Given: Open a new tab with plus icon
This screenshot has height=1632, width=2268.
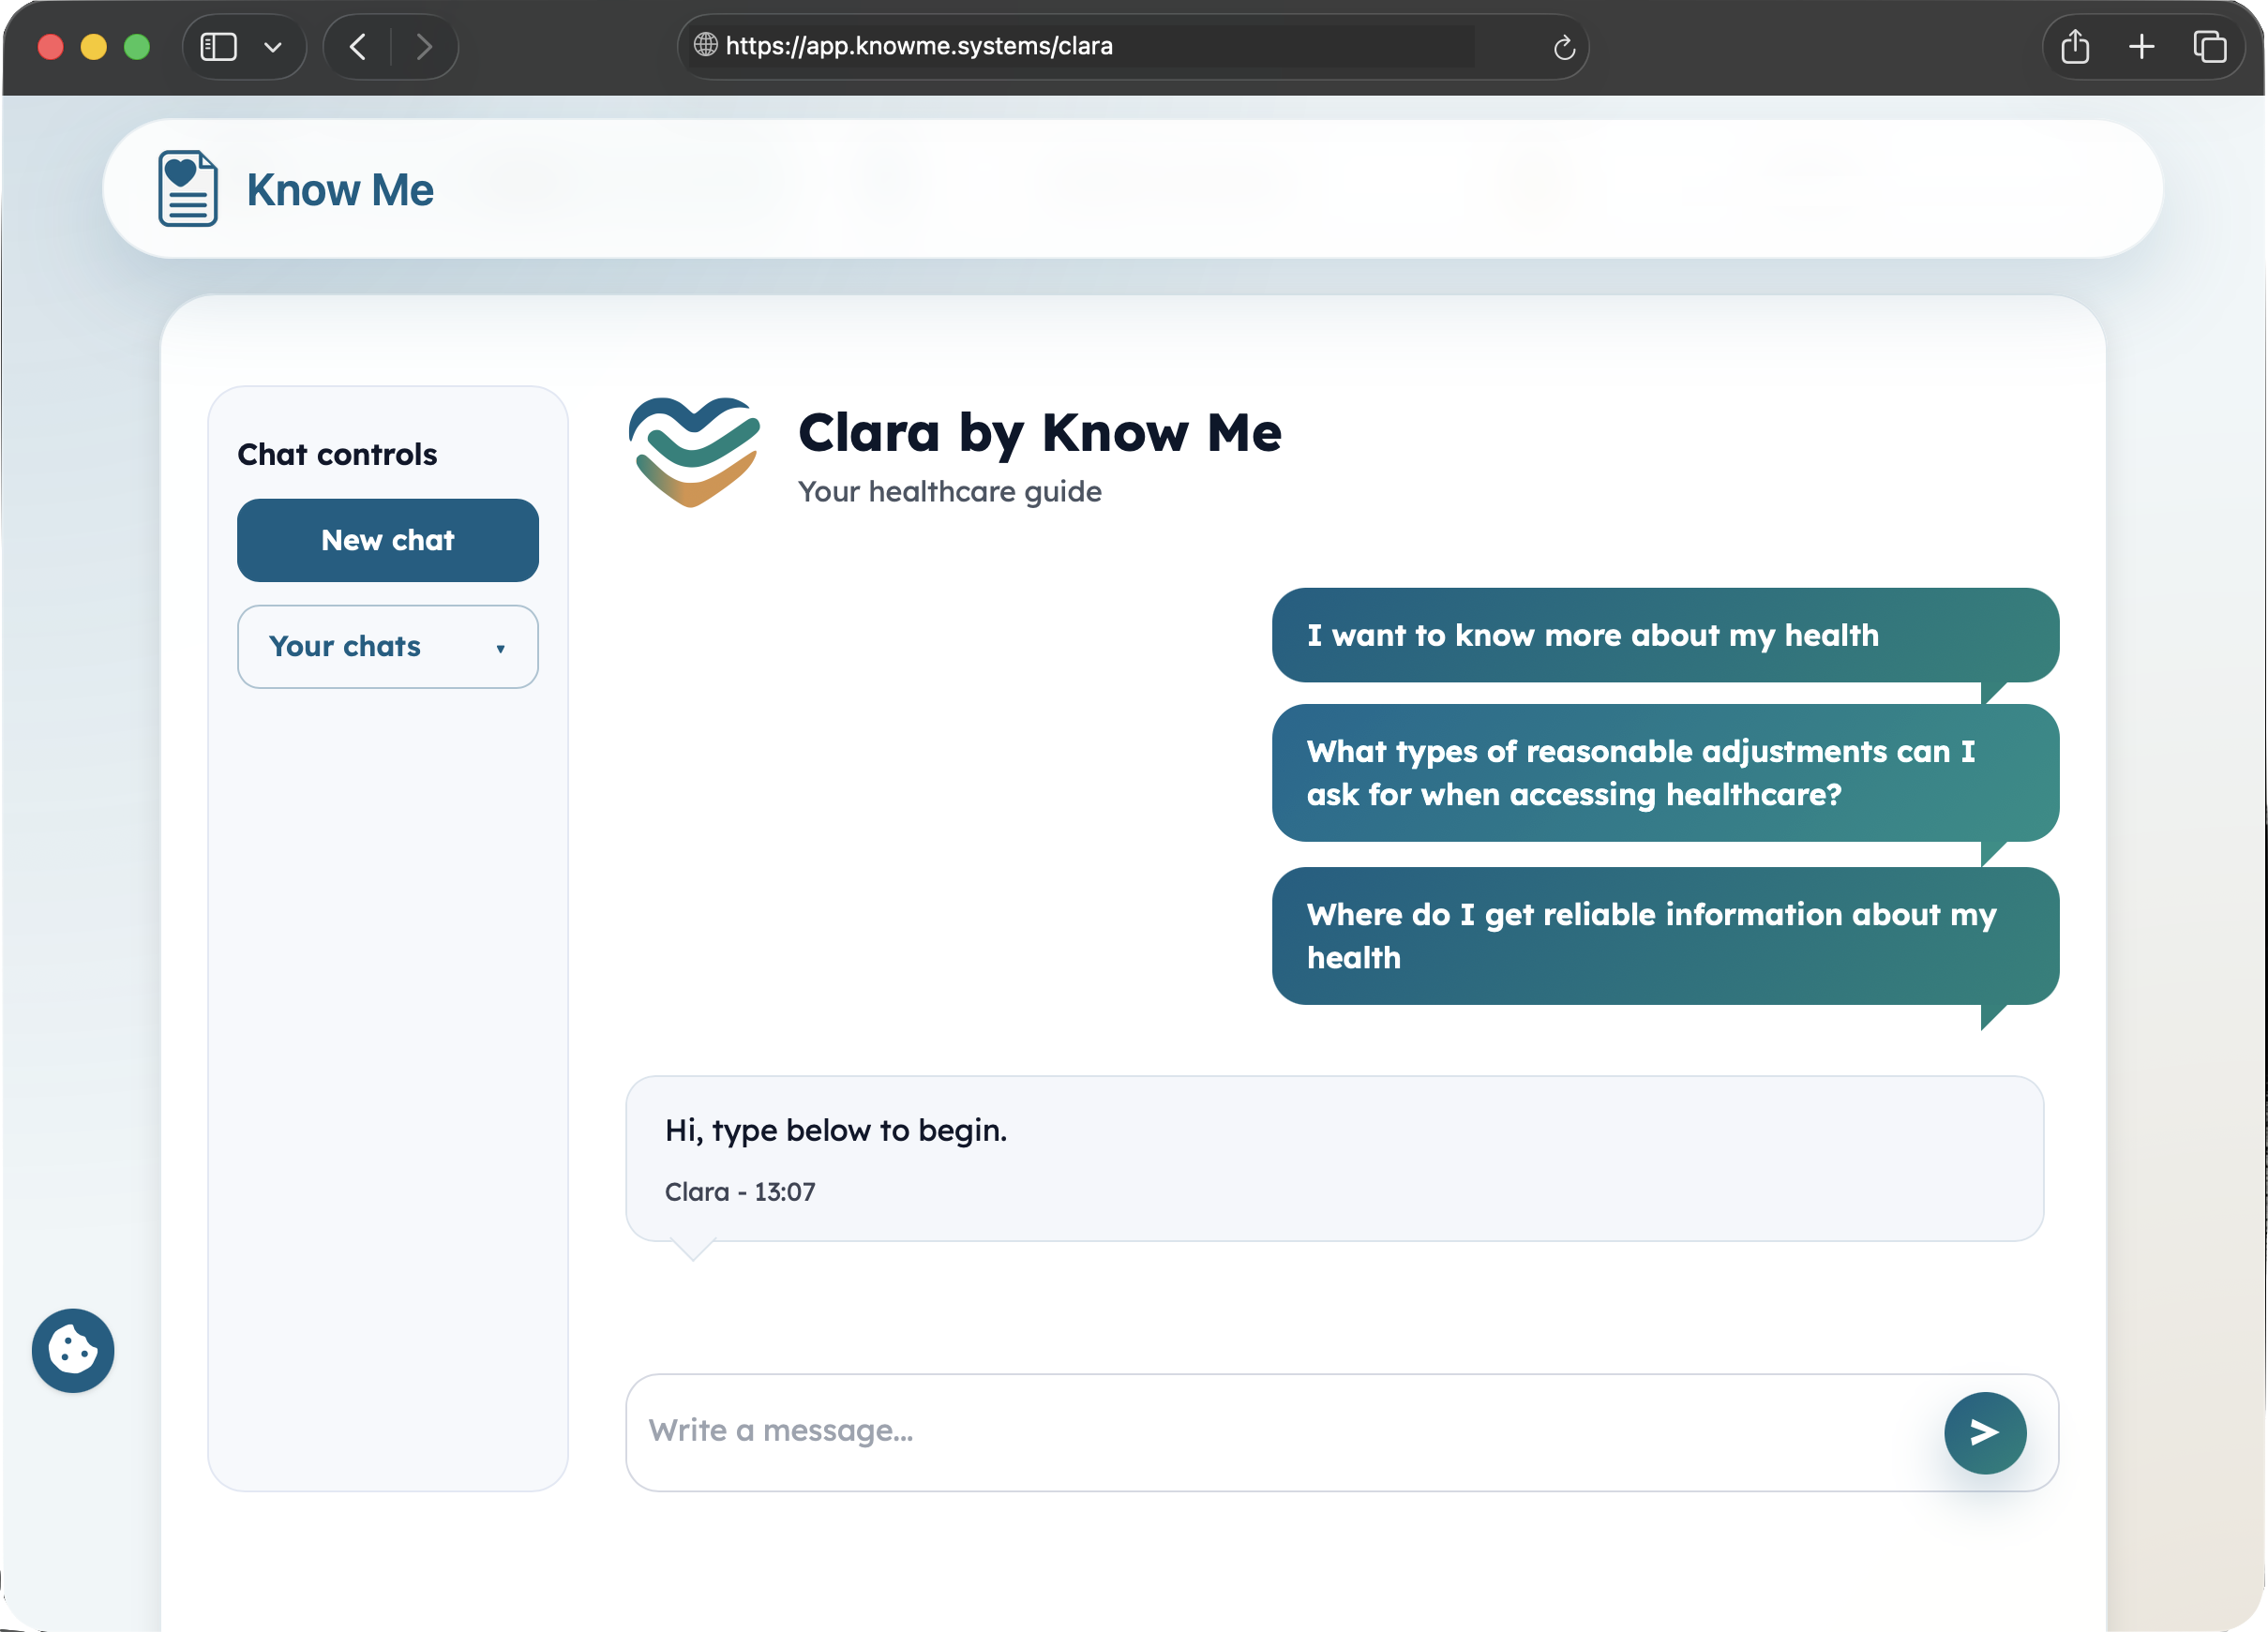Looking at the screenshot, I should click(2141, 46).
